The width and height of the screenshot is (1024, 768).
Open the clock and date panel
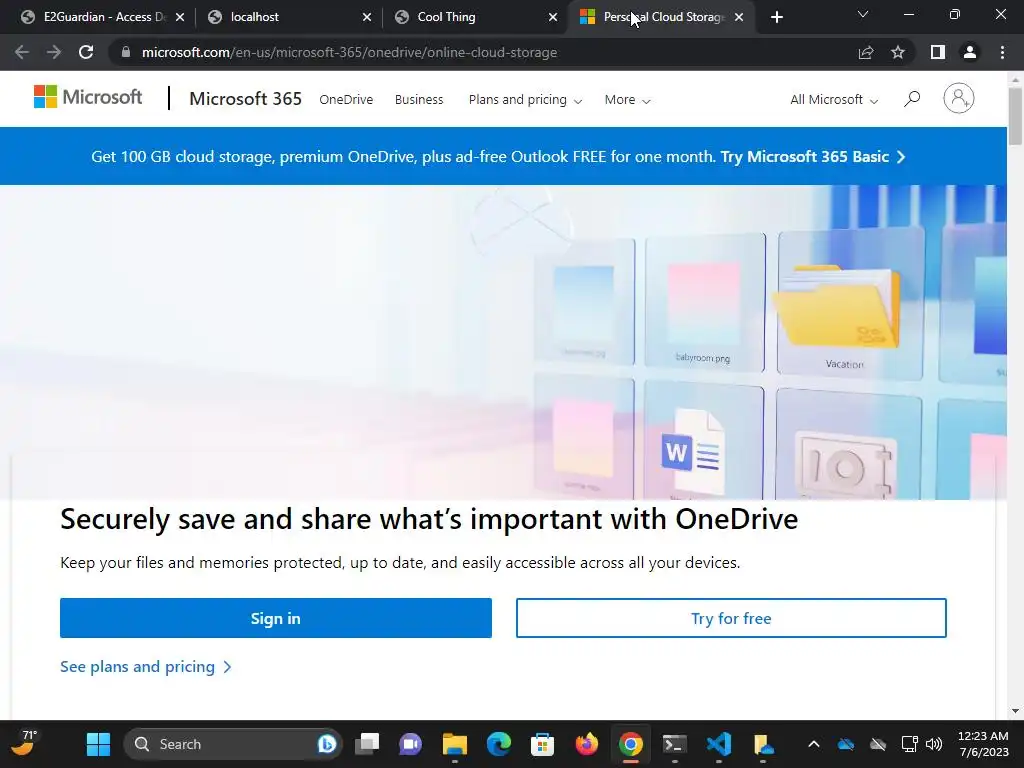[983, 744]
